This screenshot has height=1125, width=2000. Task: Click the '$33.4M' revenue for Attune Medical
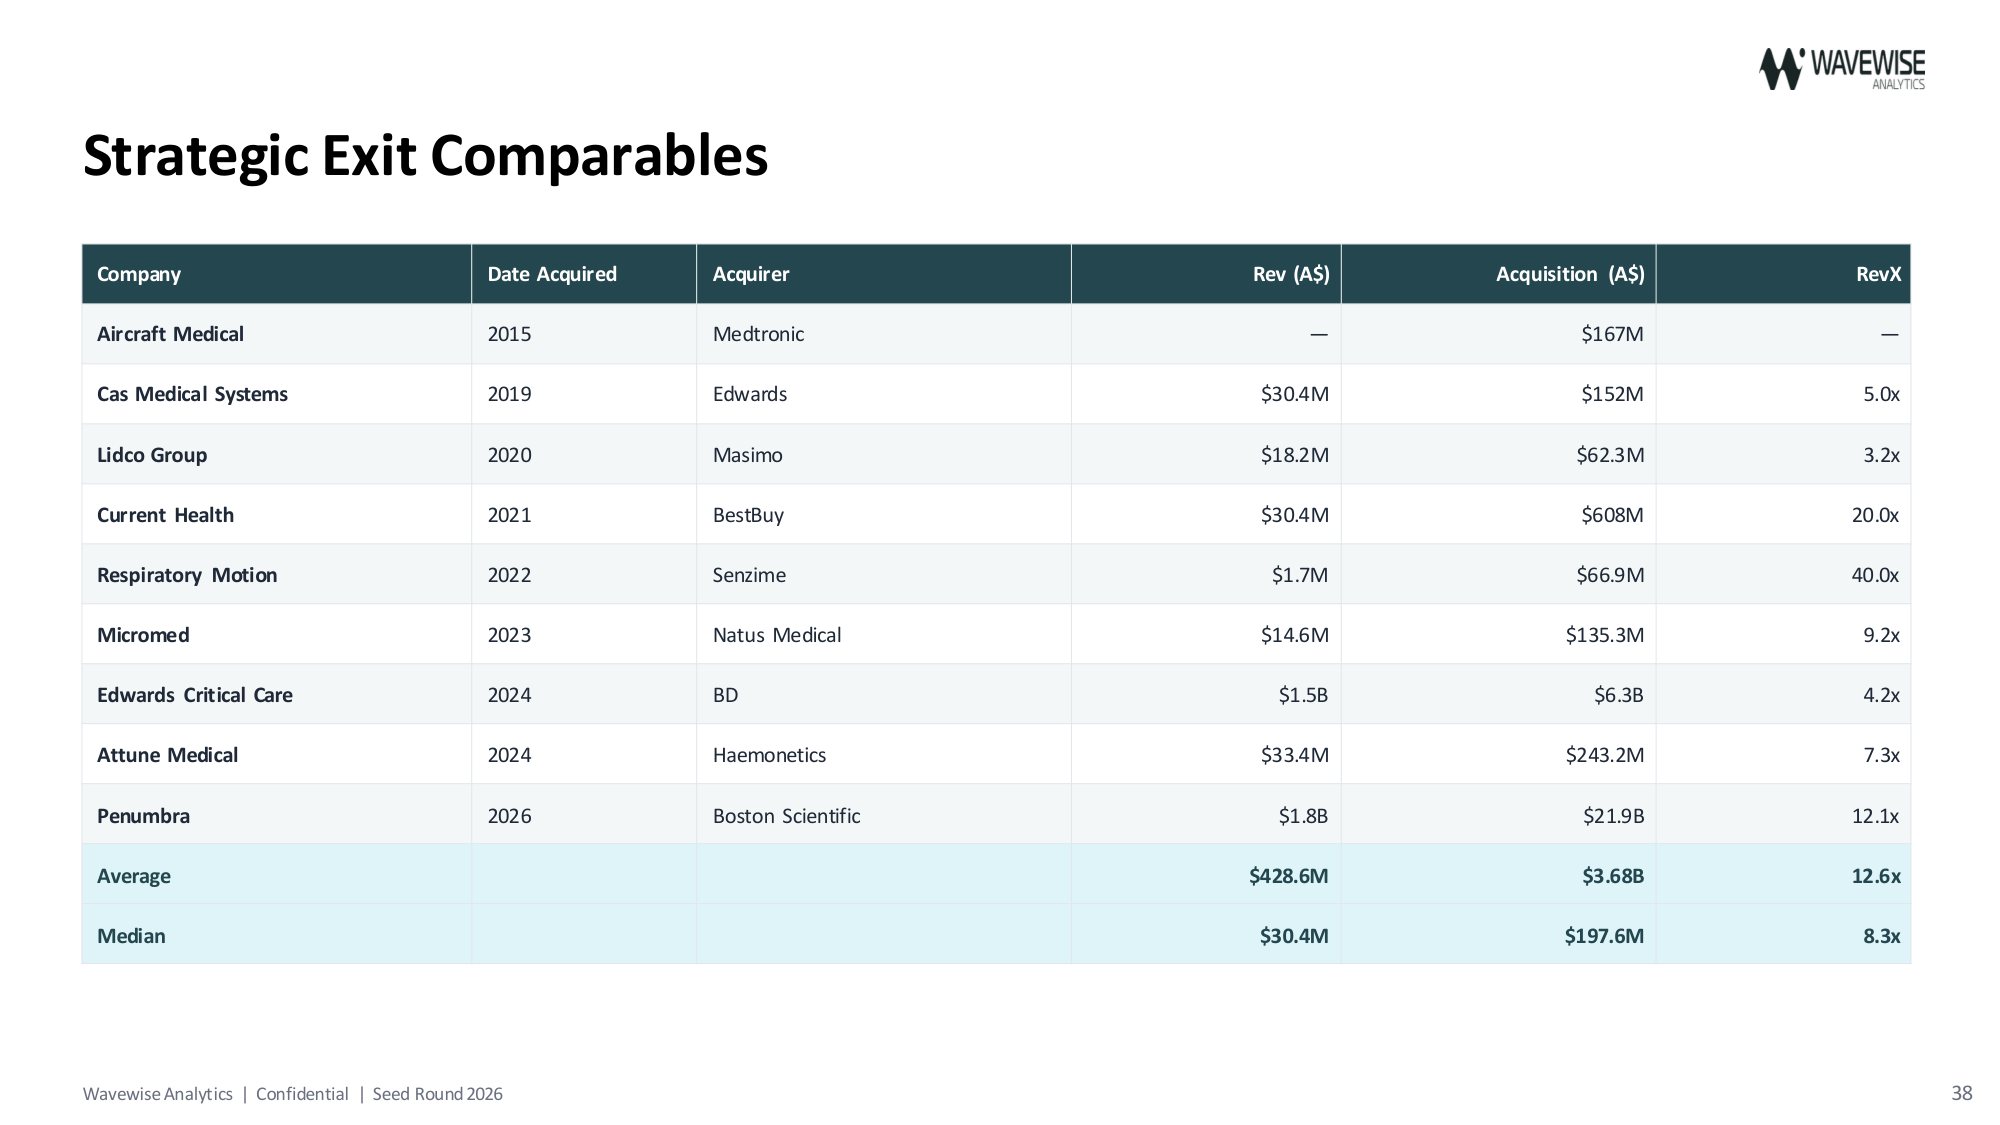pos(1294,755)
